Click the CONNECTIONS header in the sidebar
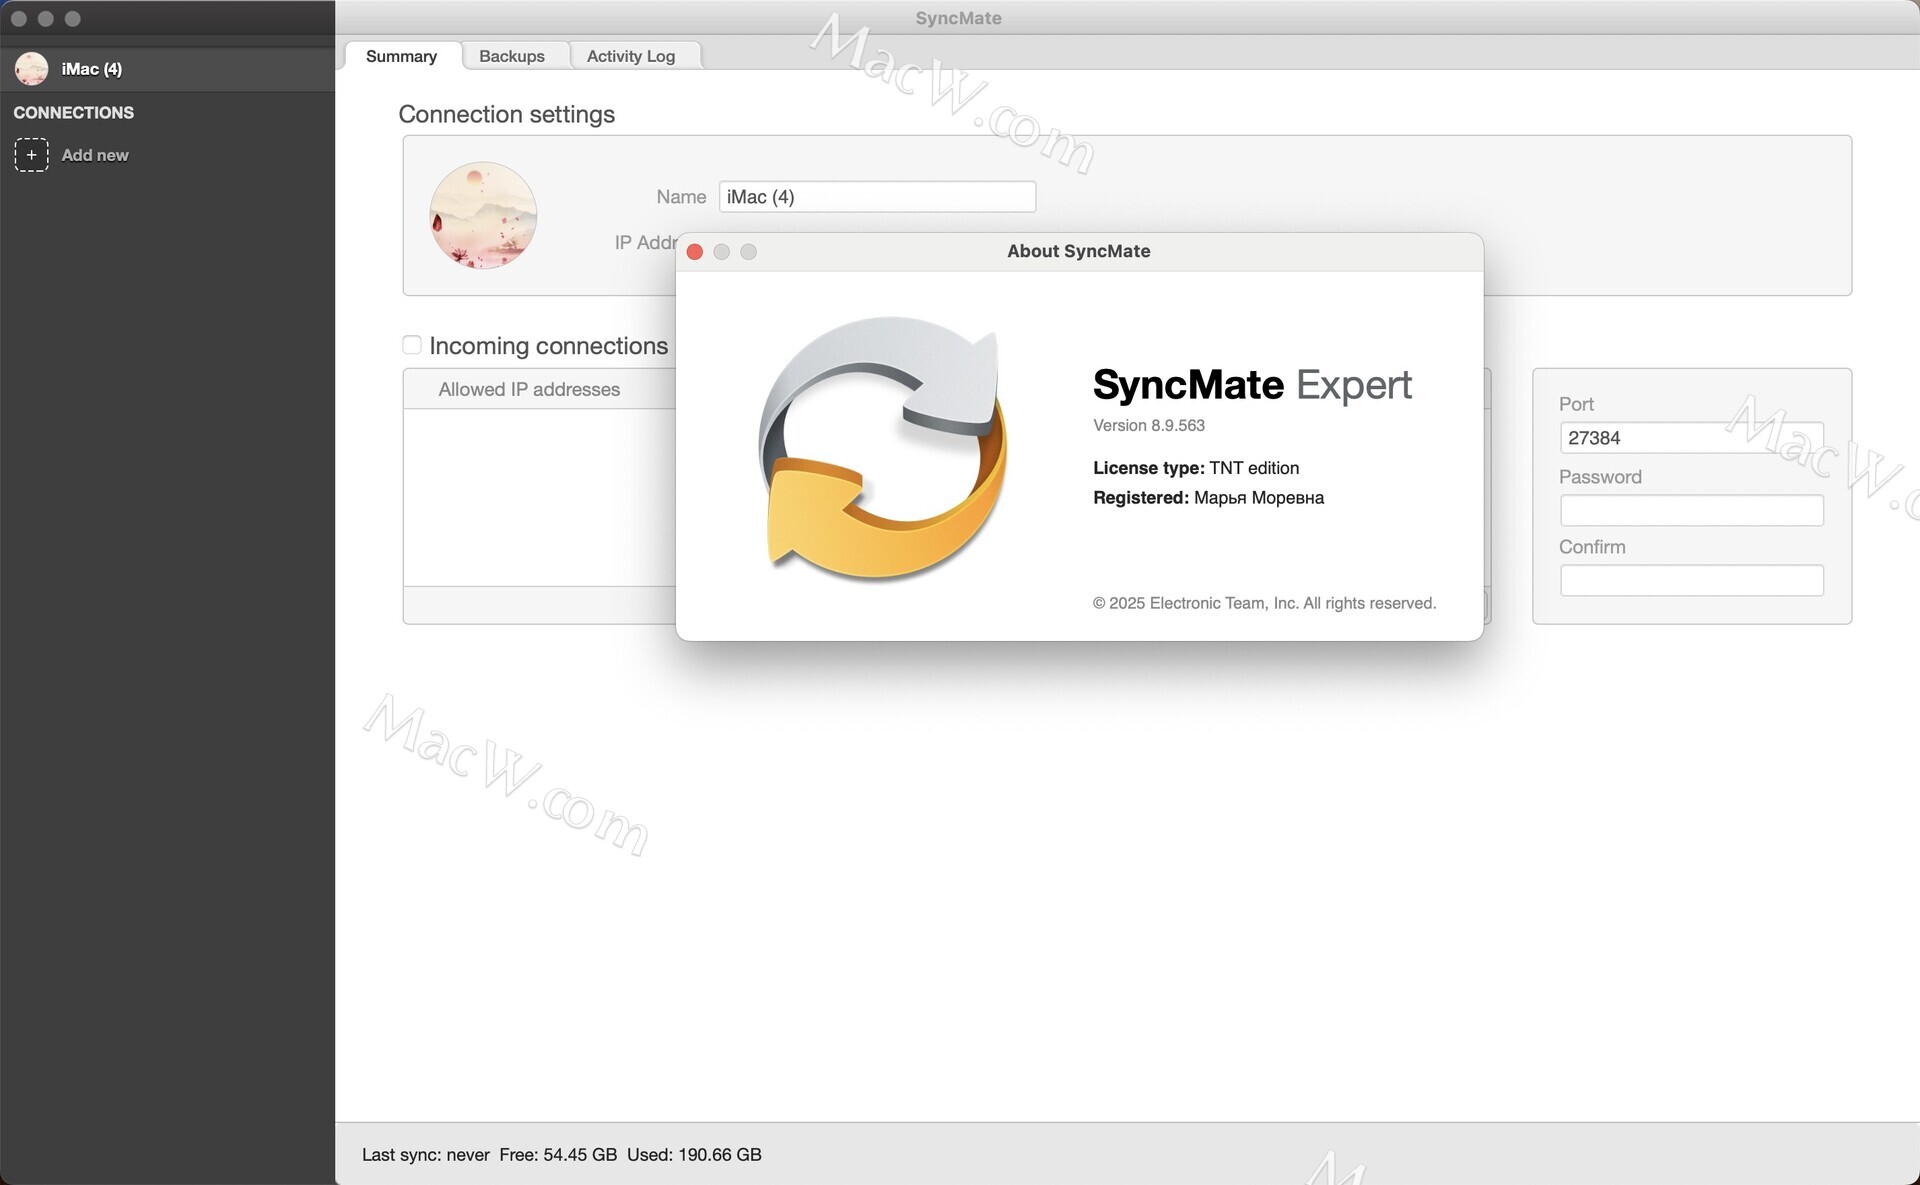 [74, 113]
